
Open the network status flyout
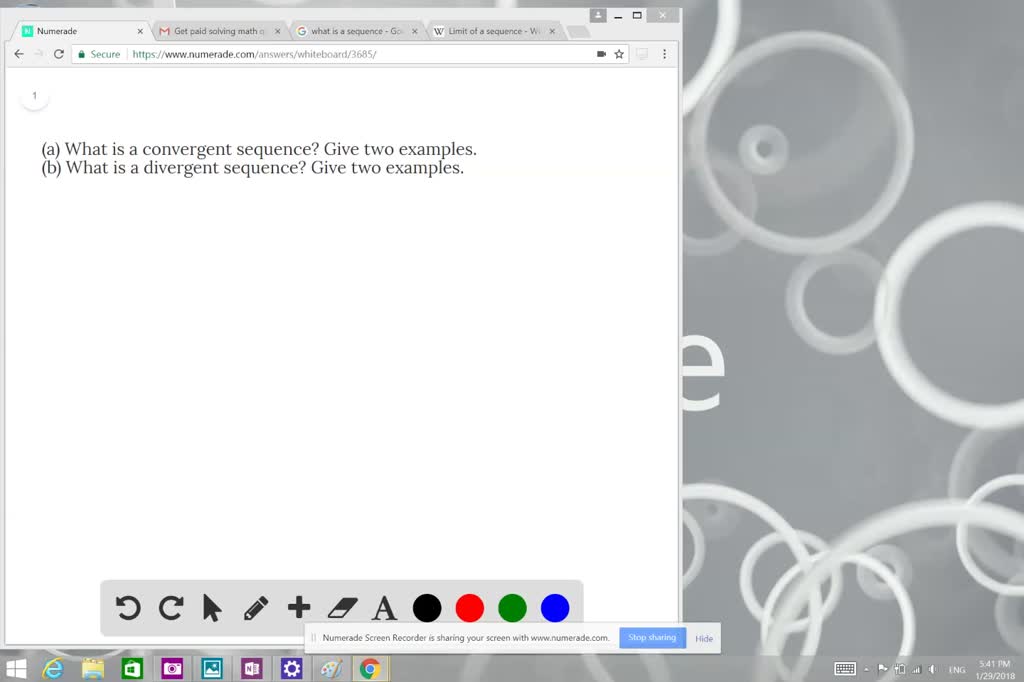pos(916,668)
